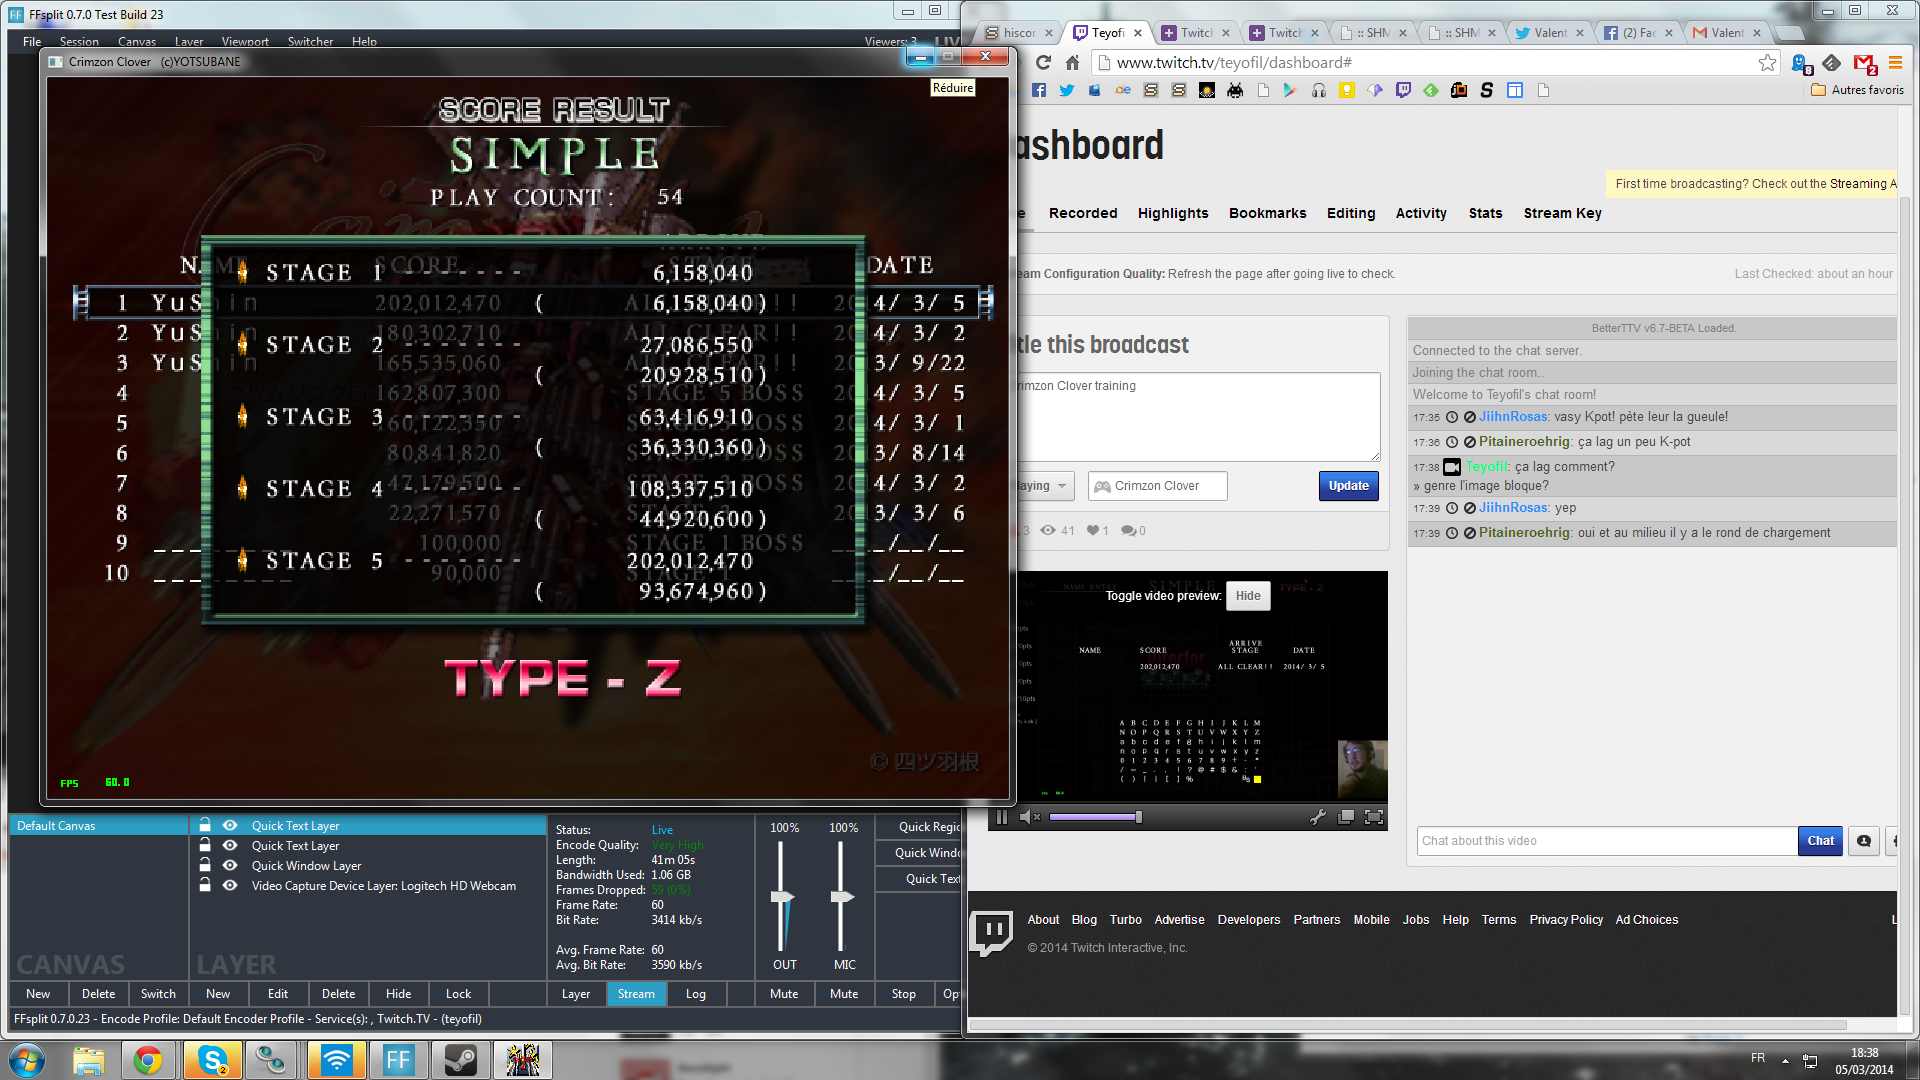Pause the Twitch video preview
Viewport: 1920px width, 1080px height.
[1002, 817]
